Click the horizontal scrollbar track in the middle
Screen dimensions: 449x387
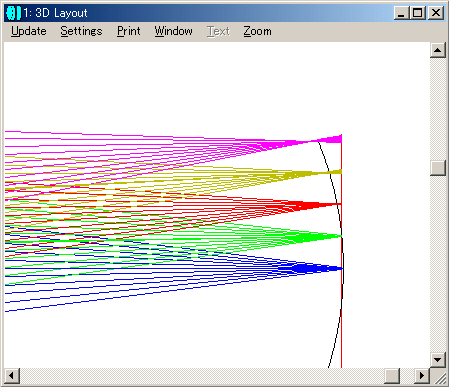point(202,376)
